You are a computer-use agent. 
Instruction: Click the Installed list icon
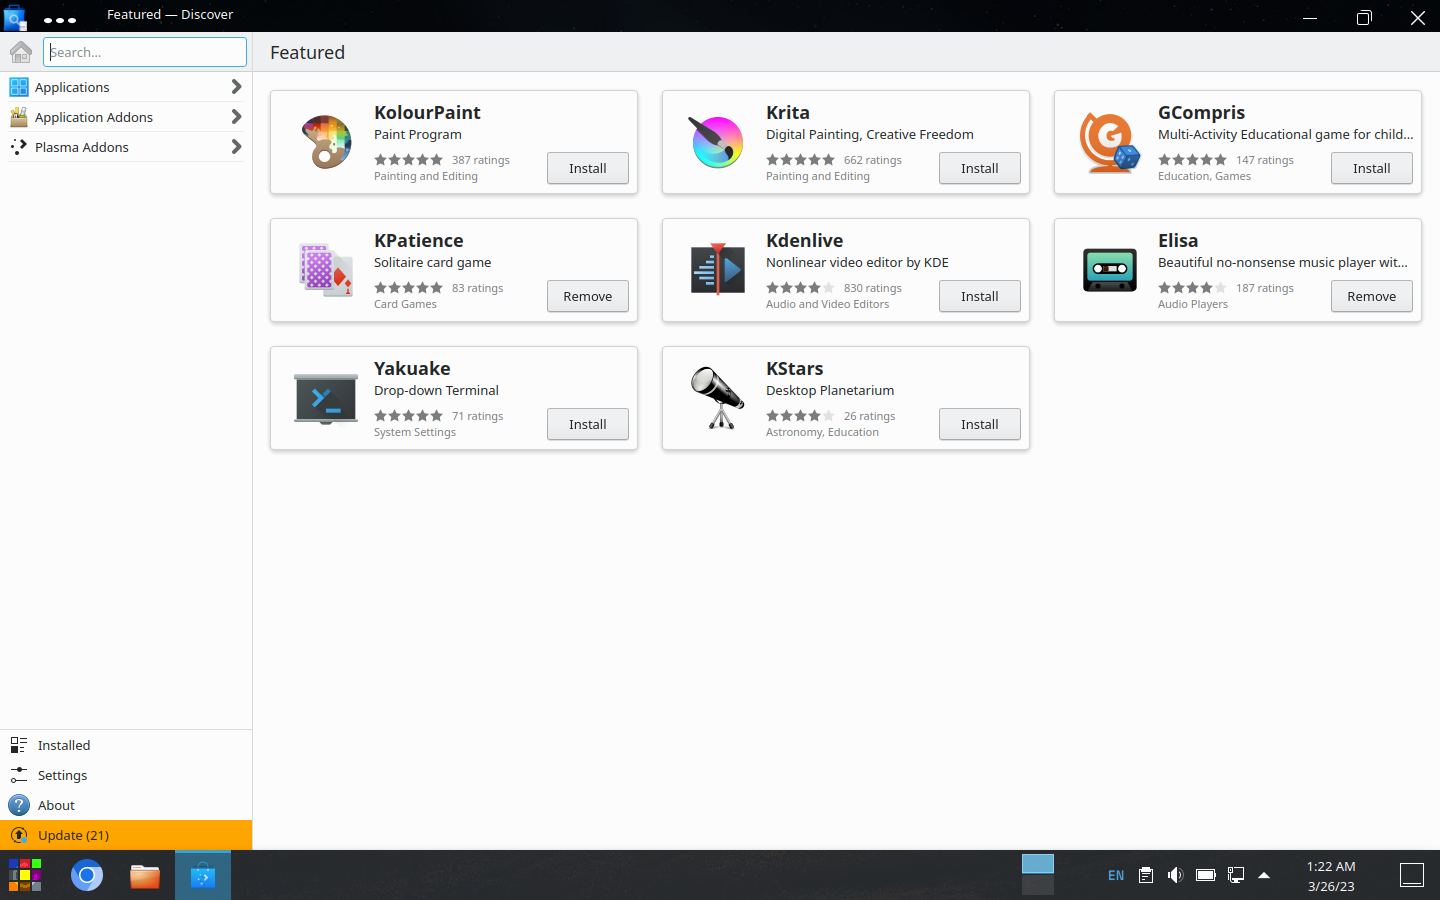(x=19, y=745)
